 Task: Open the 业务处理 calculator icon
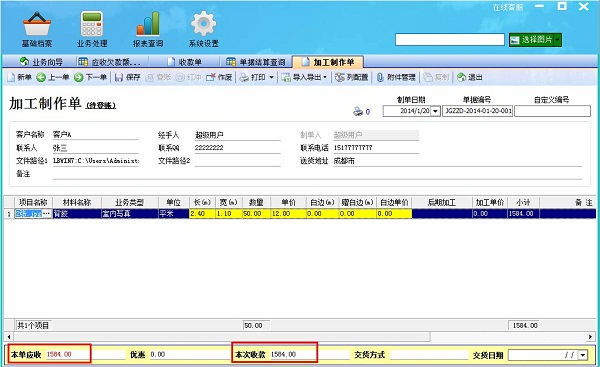click(x=92, y=29)
